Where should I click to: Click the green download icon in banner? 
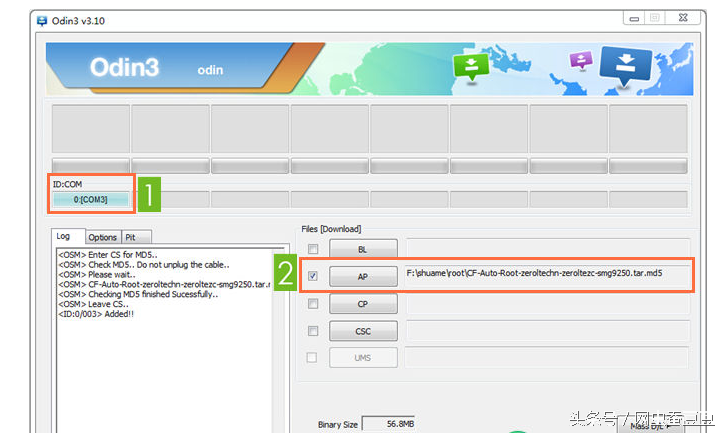coord(471,66)
